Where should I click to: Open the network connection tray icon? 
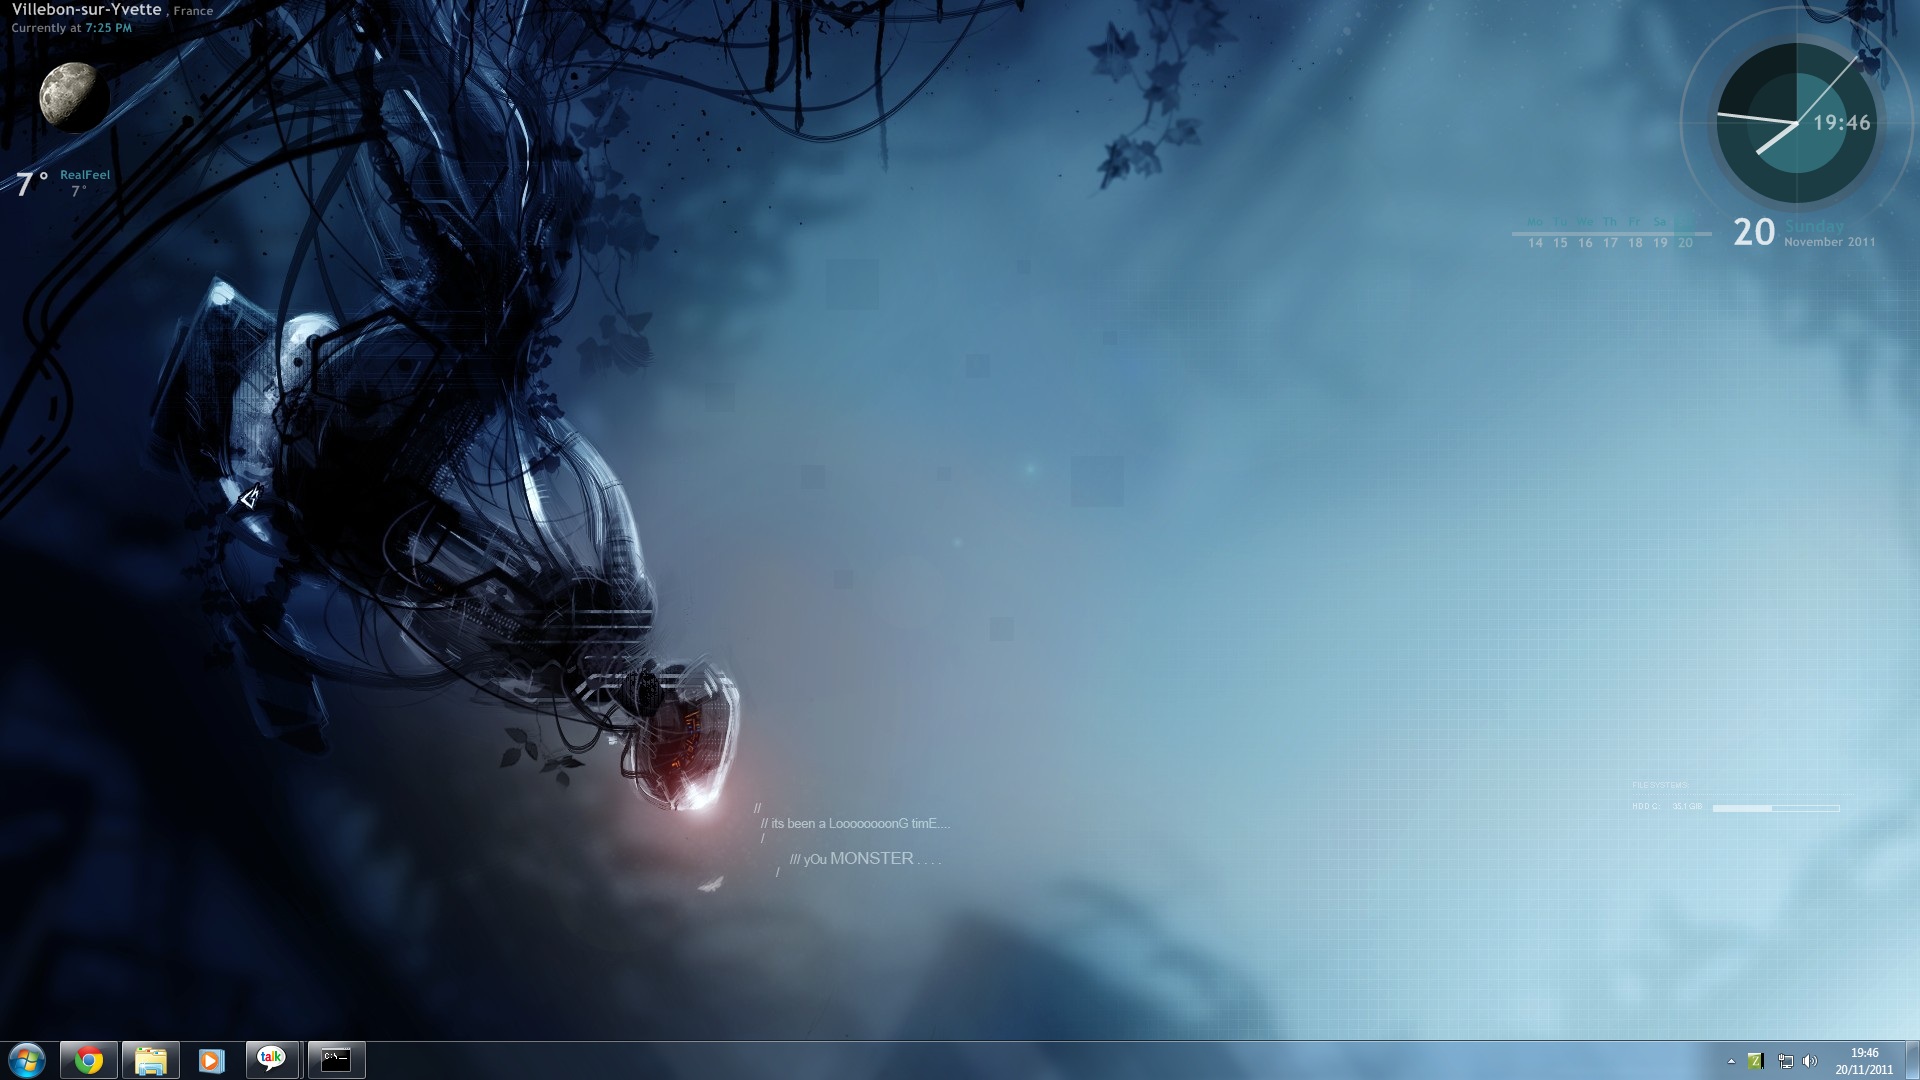tap(1785, 1061)
